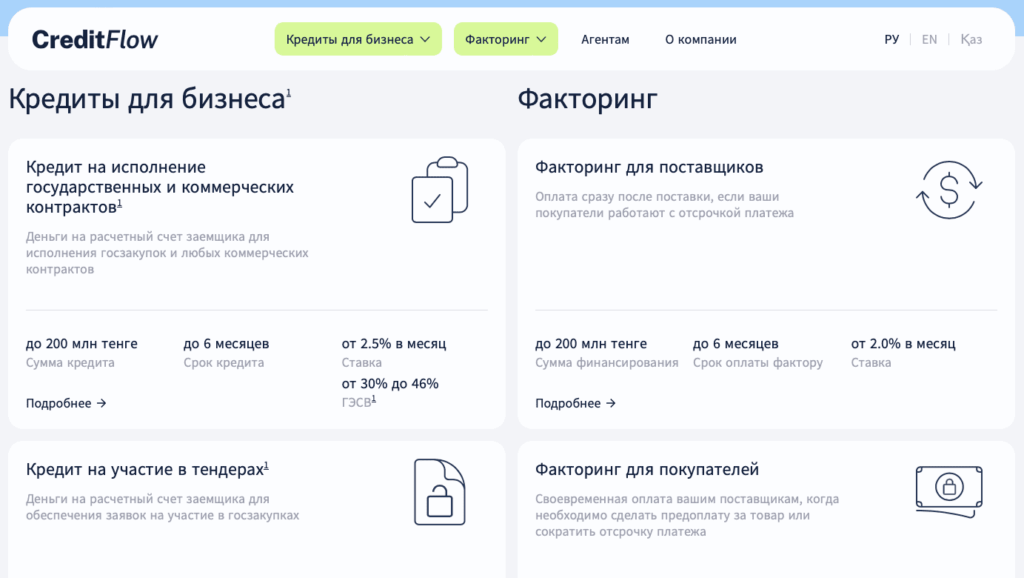Viewport: 1024px width, 578px height.
Task: Open the Кредит на участие в тендерах title
Action: [x=145, y=469]
